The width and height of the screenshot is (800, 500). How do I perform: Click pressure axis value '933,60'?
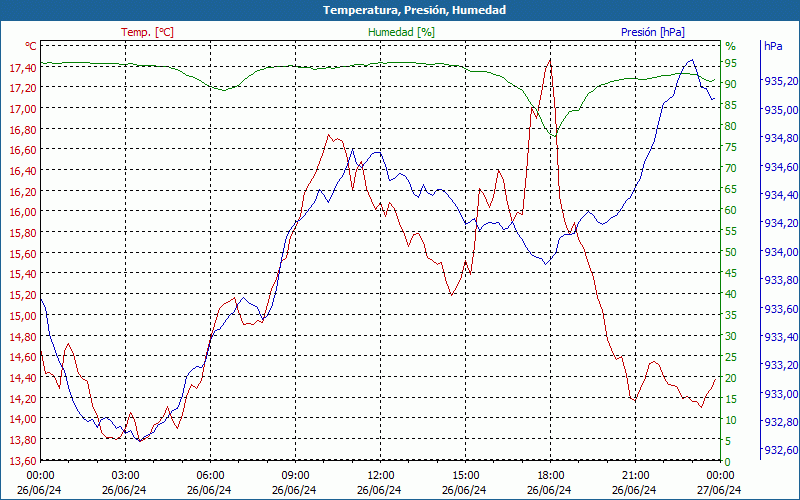(x=781, y=308)
